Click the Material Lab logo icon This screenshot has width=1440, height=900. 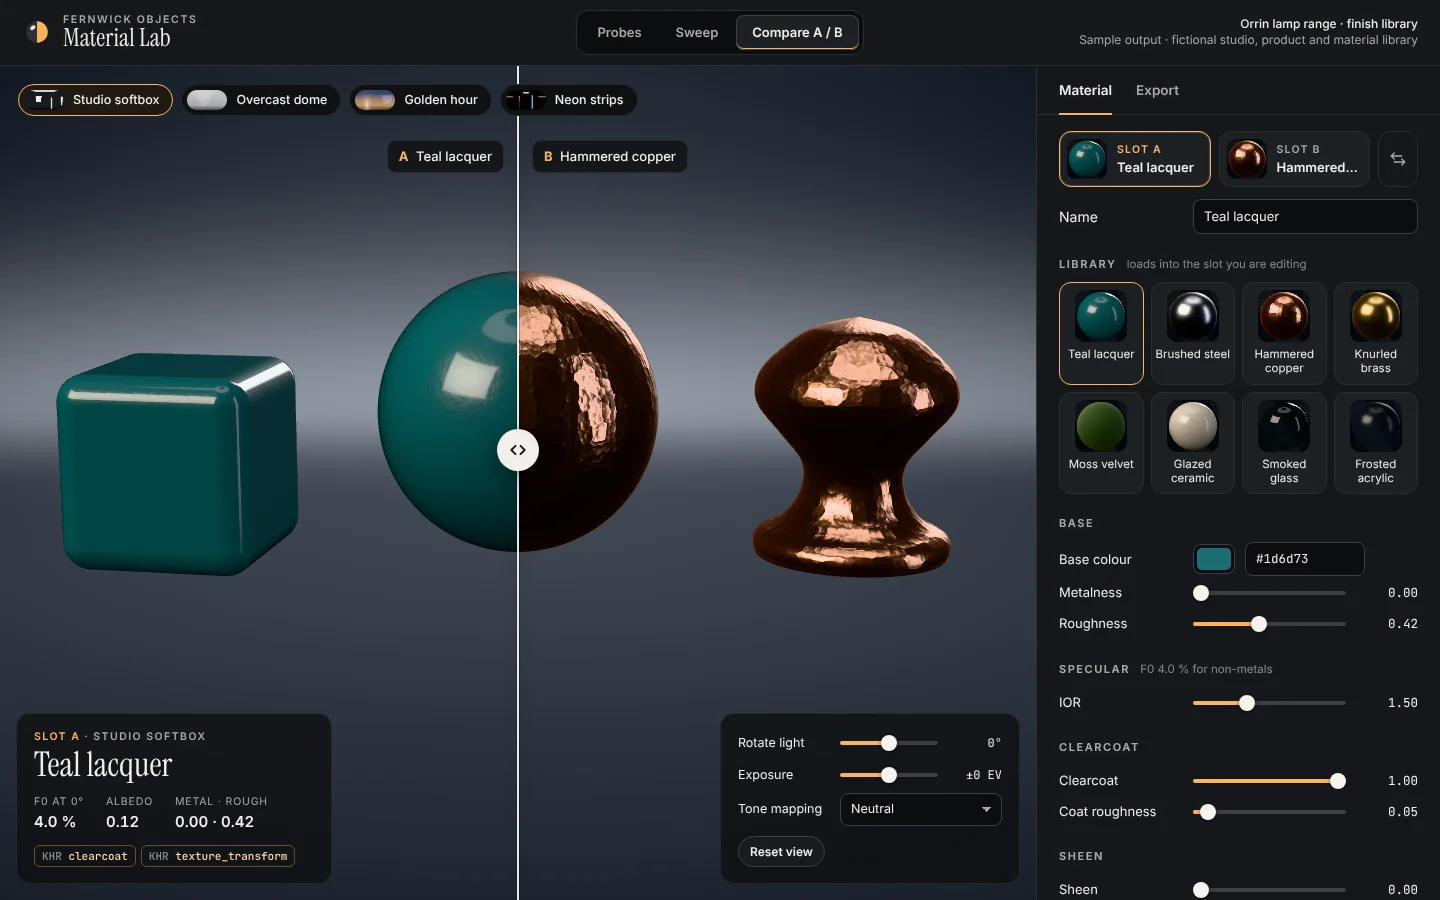coord(37,32)
